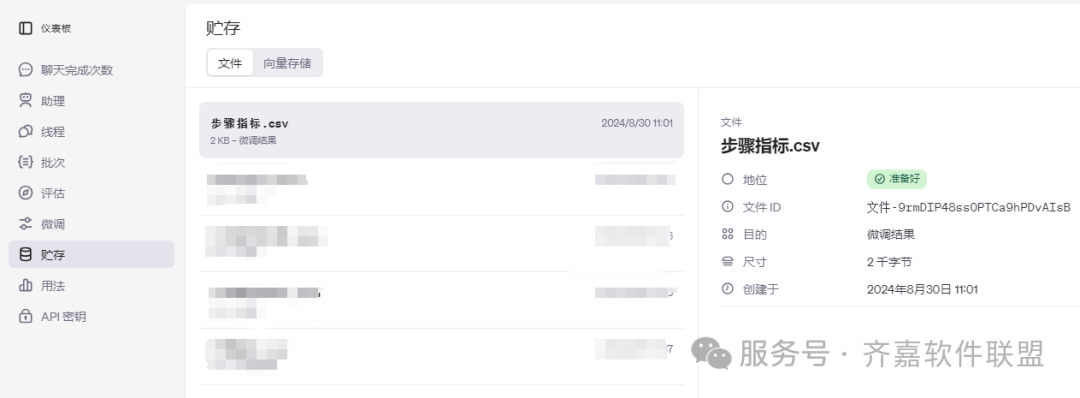Click the 准备好 status badge

(896, 179)
